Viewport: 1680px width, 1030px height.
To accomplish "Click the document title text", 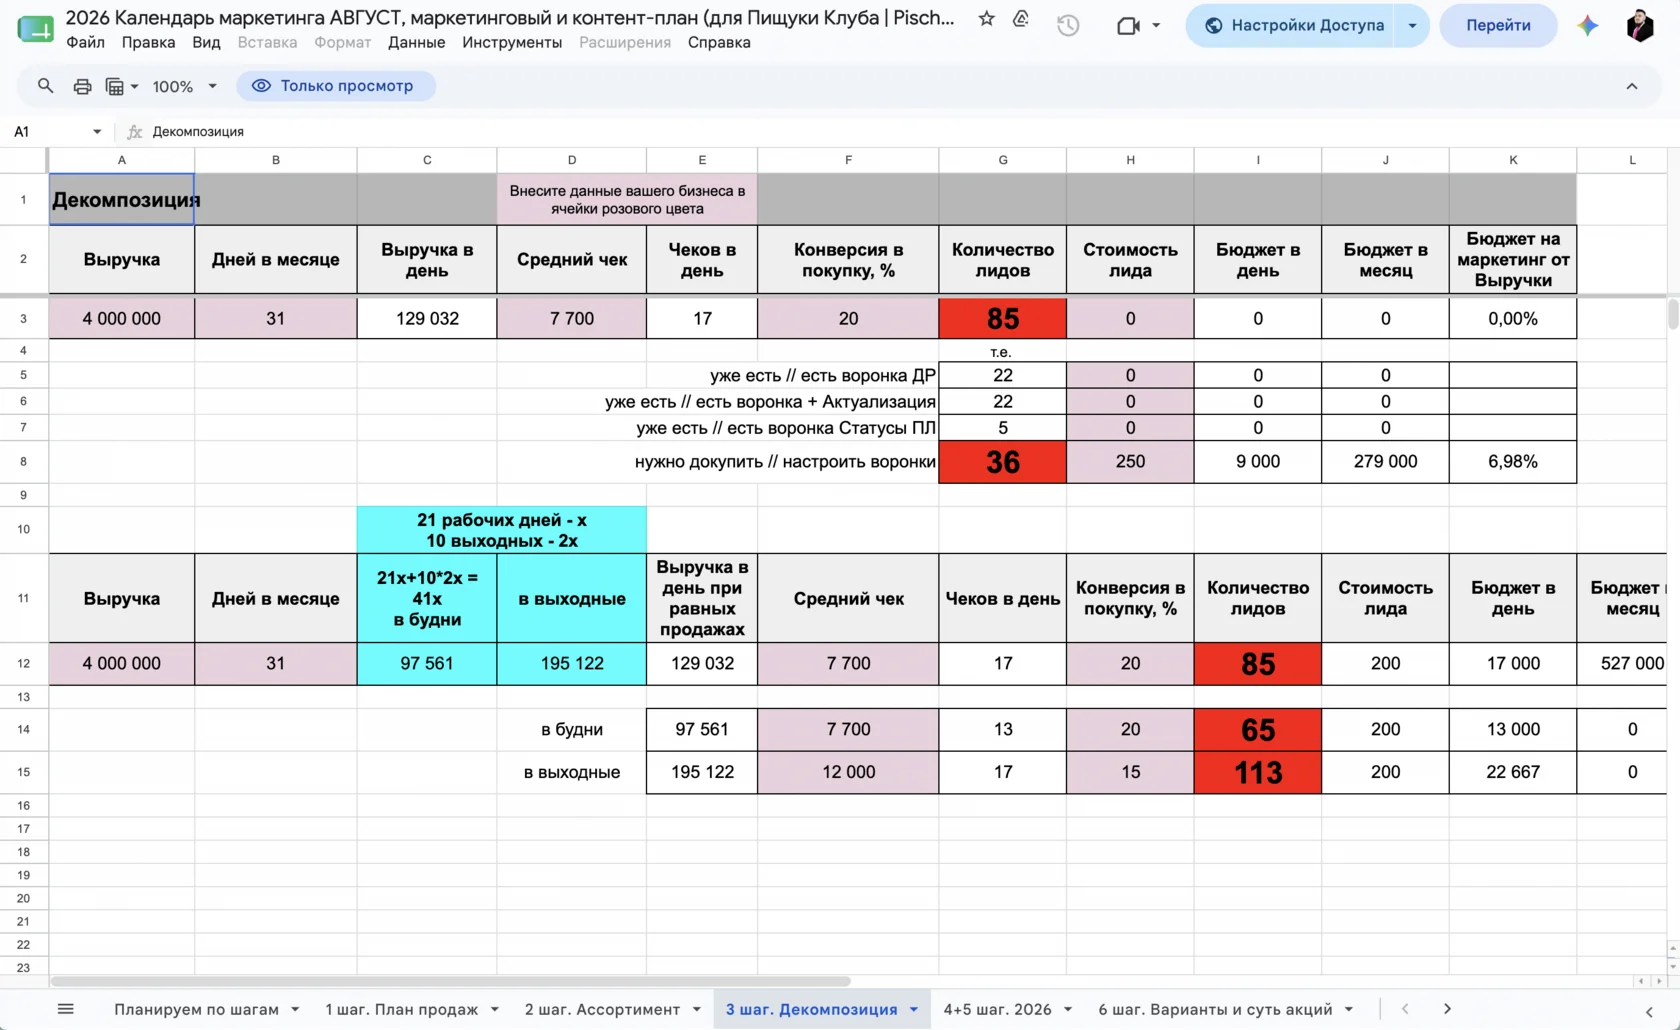I will pos(510,18).
